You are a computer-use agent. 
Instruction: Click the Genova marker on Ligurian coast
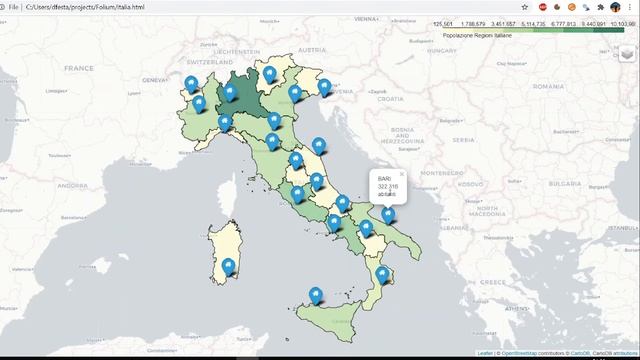pyautogui.click(x=225, y=123)
